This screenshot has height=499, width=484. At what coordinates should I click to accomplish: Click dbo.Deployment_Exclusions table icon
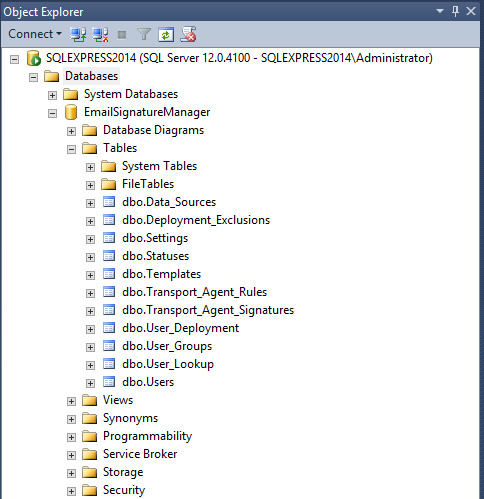coord(109,220)
